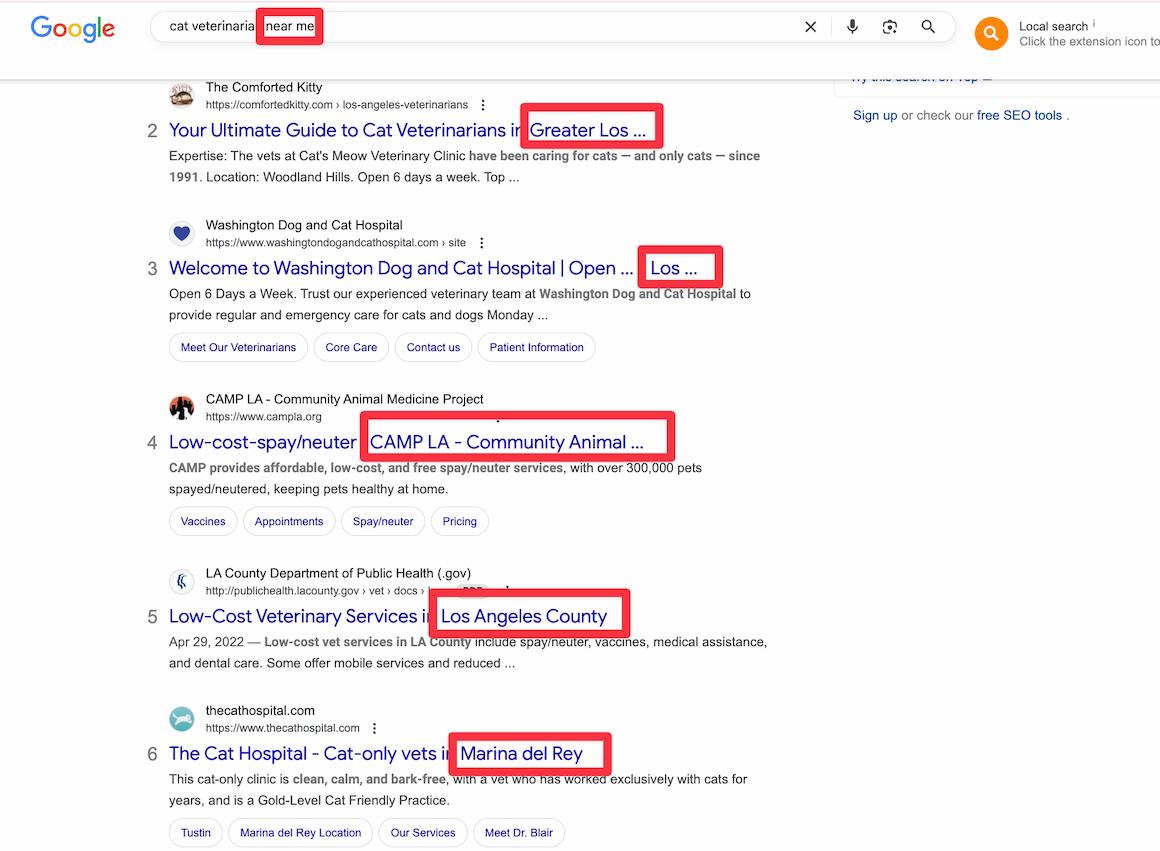Click the washingtondogandcathospital.com URL text

pyautogui.click(x=336, y=243)
